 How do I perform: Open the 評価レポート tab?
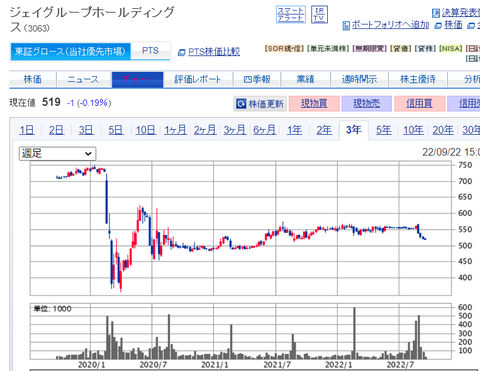(x=198, y=79)
